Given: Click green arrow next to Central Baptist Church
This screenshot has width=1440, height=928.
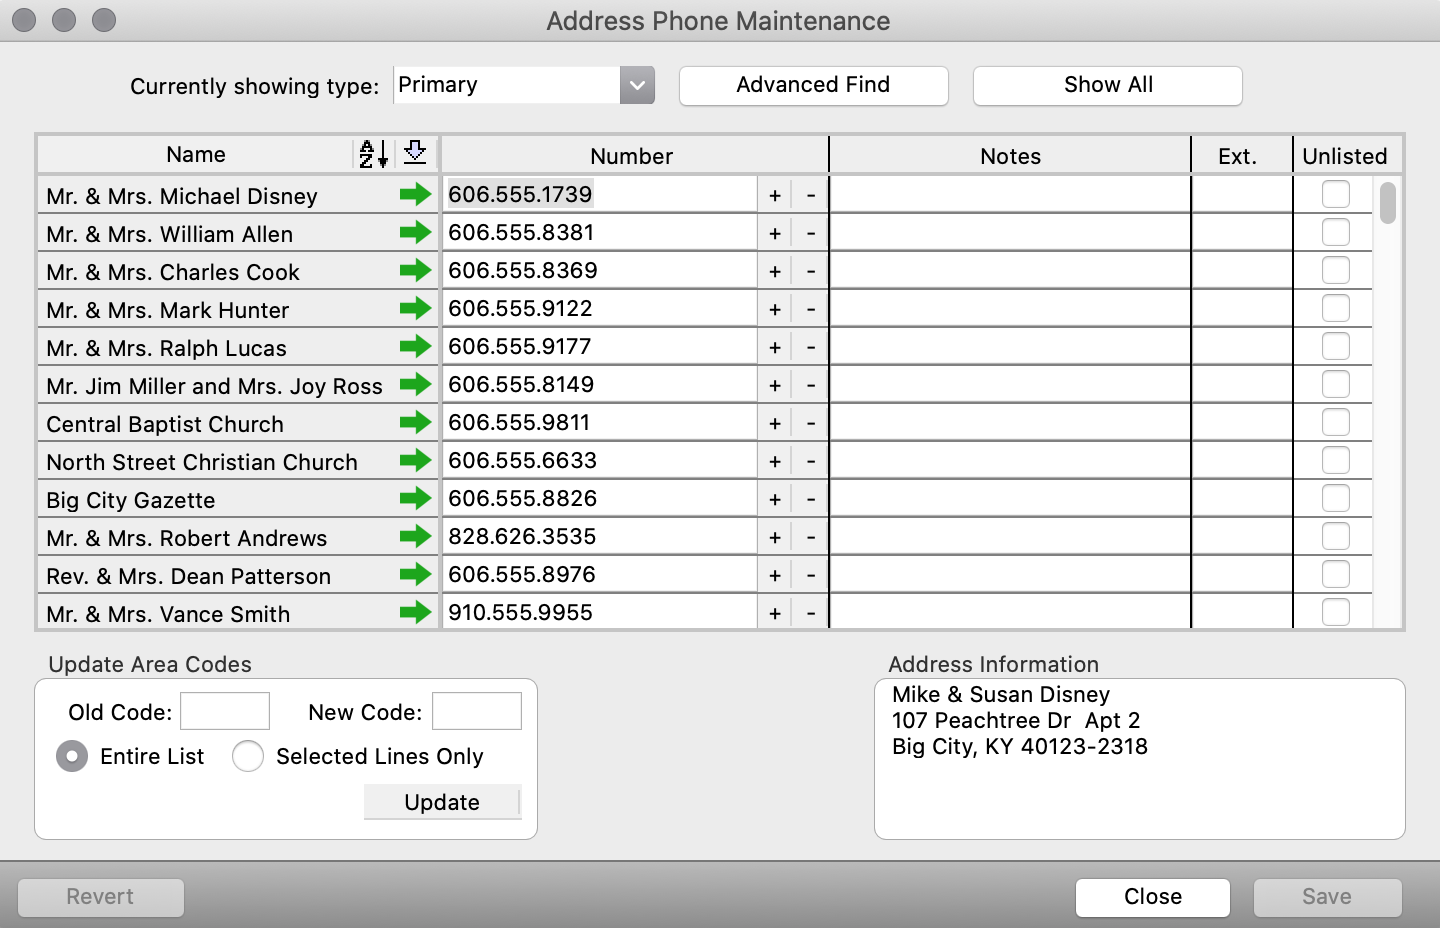Looking at the screenshot, I should click(x=415, y=423).
